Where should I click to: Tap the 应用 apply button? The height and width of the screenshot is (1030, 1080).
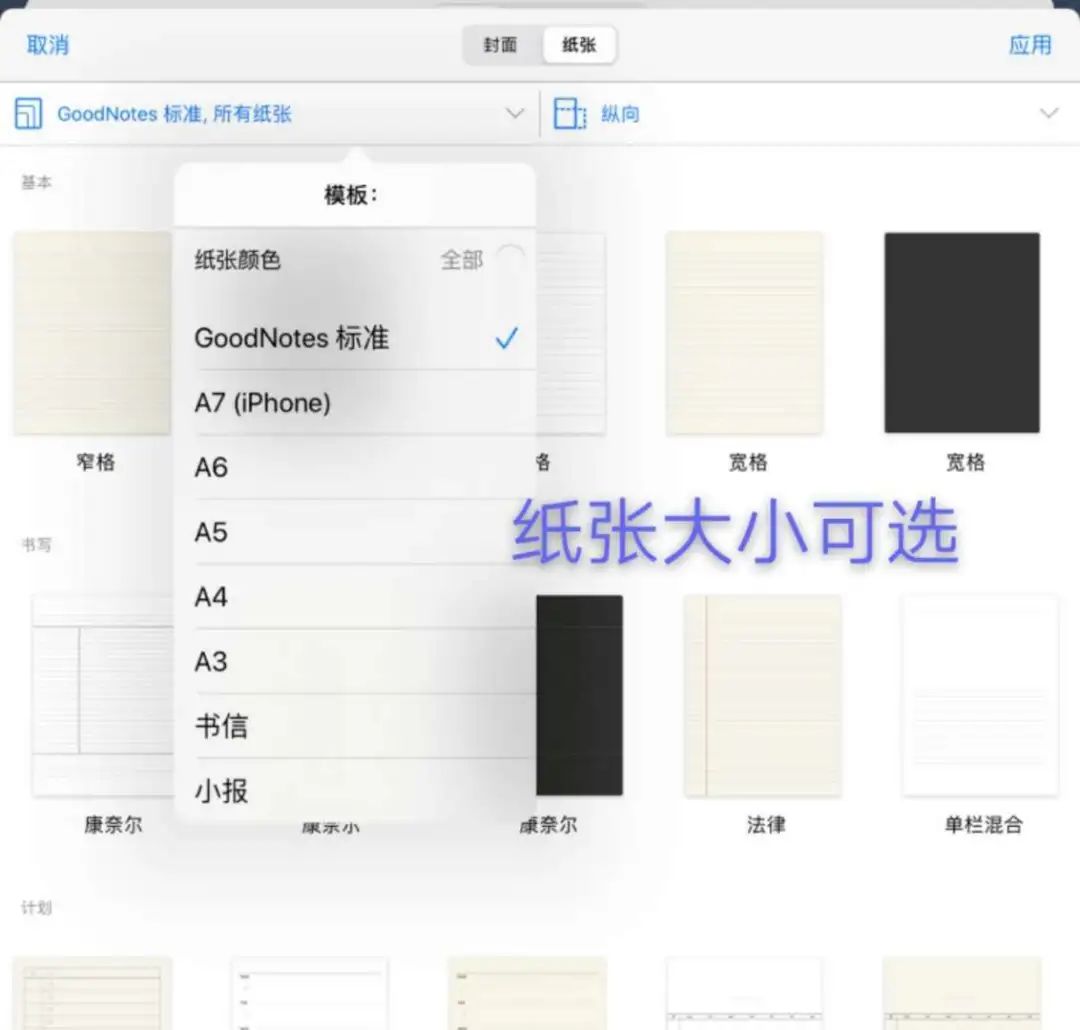[x=1030, y=45]
